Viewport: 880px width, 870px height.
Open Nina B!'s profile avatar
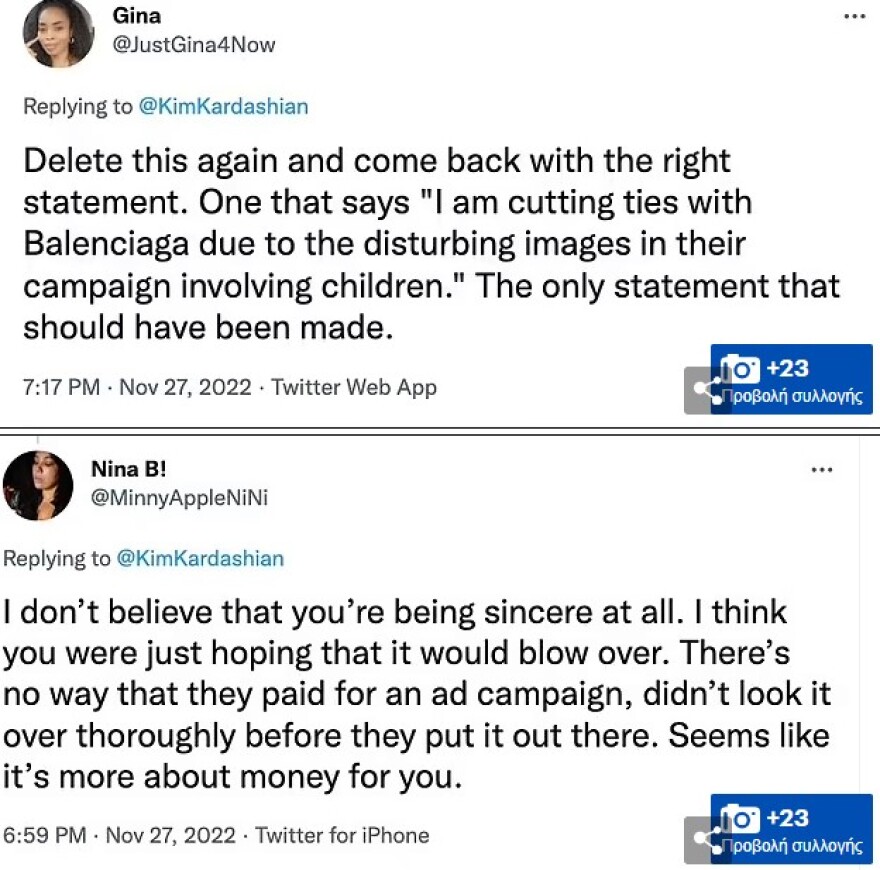(38, 485)
